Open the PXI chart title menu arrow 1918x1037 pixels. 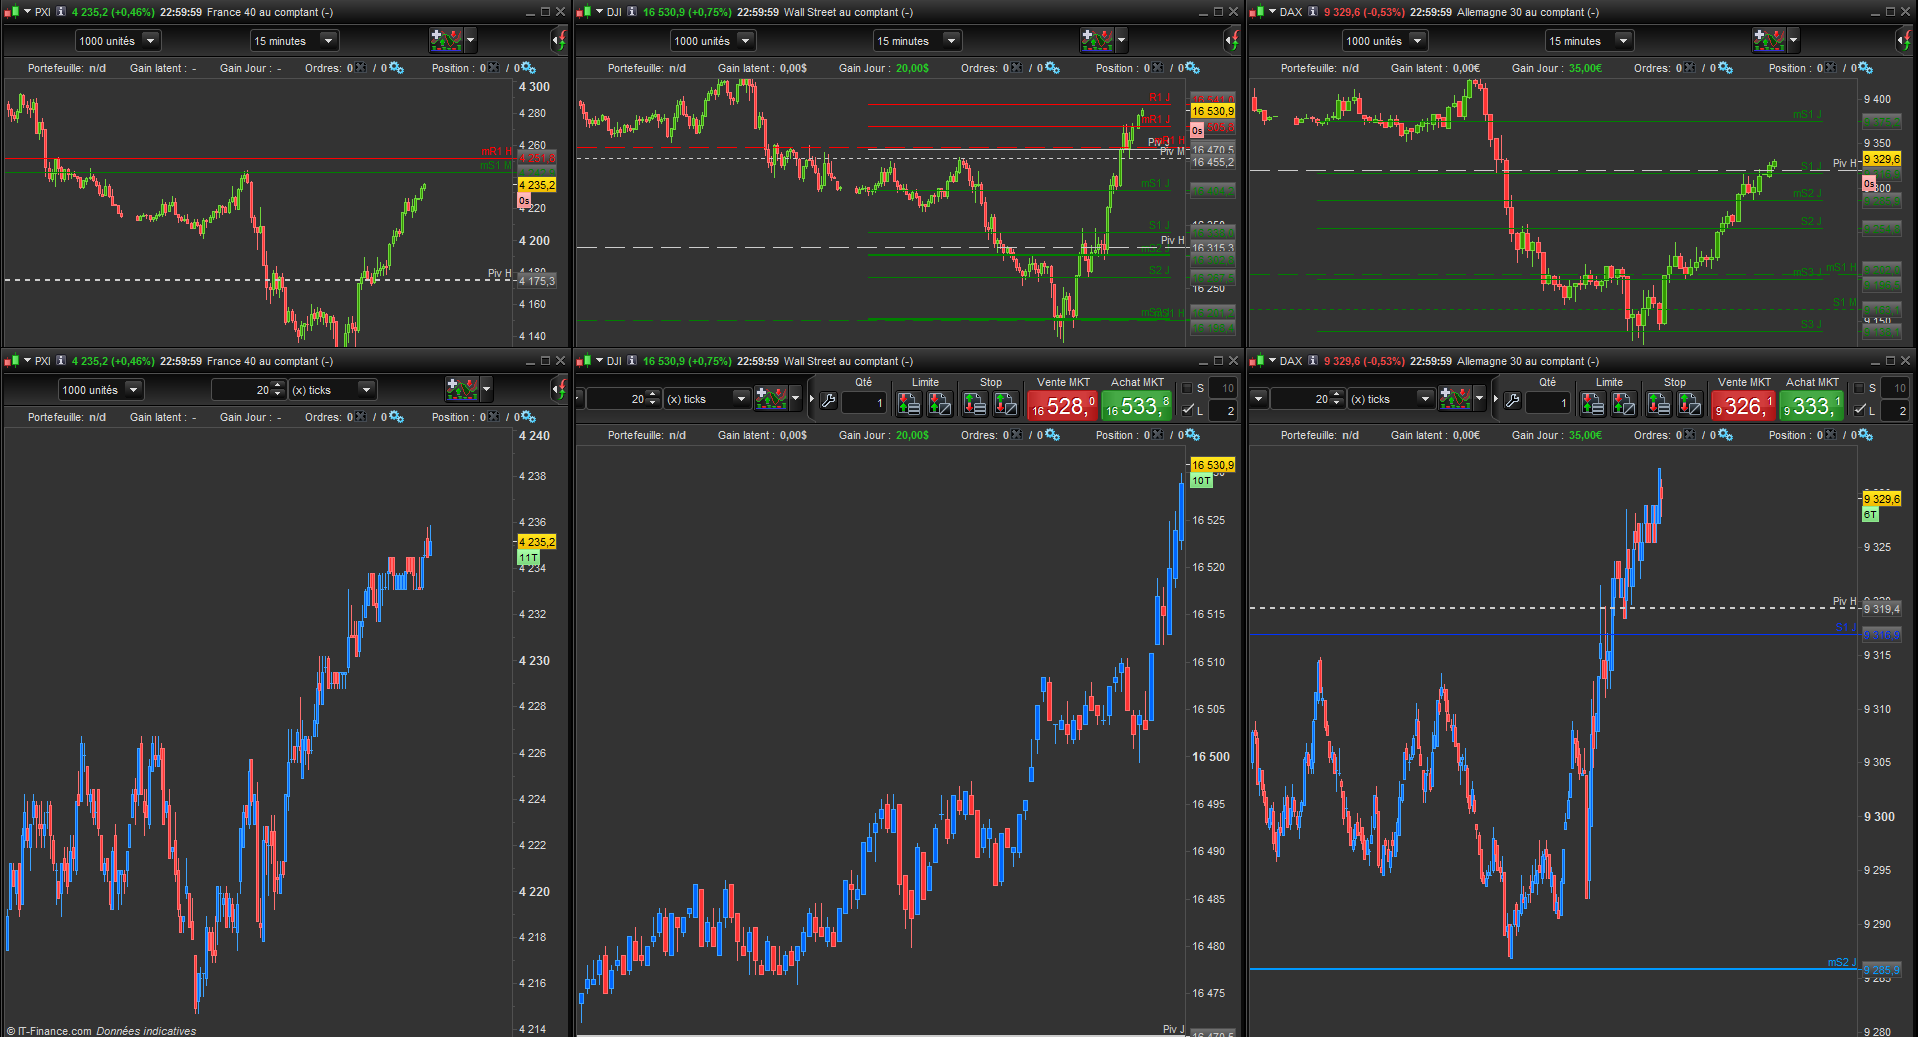27,12
